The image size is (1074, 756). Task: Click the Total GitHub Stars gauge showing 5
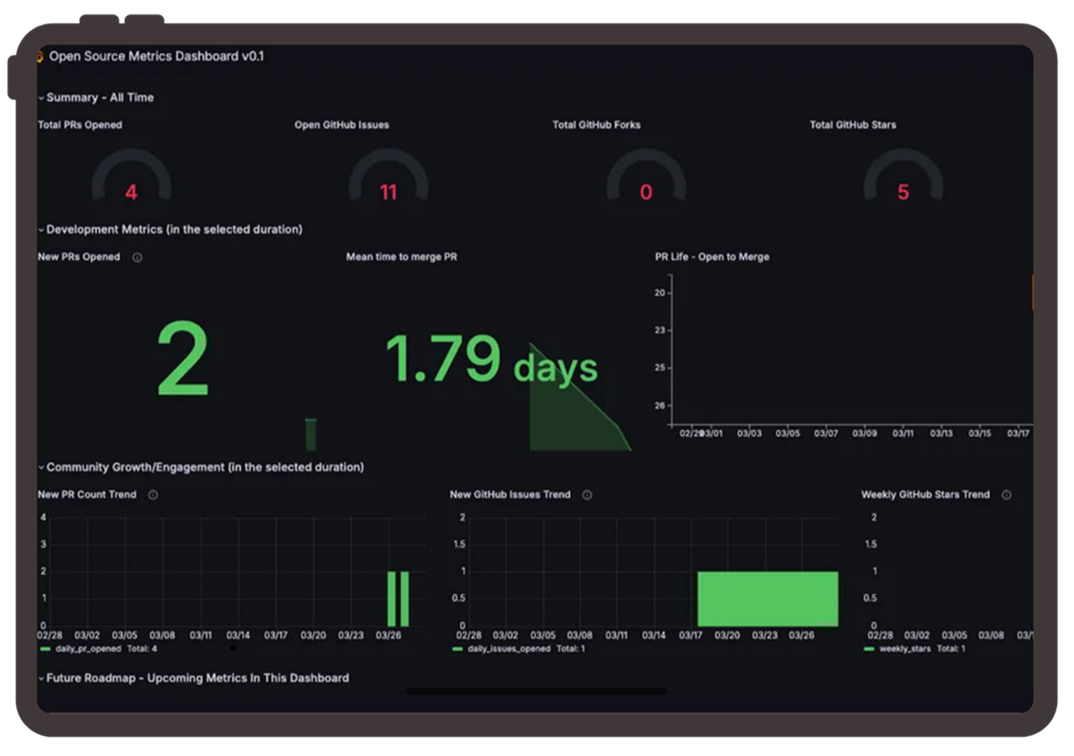903,177
